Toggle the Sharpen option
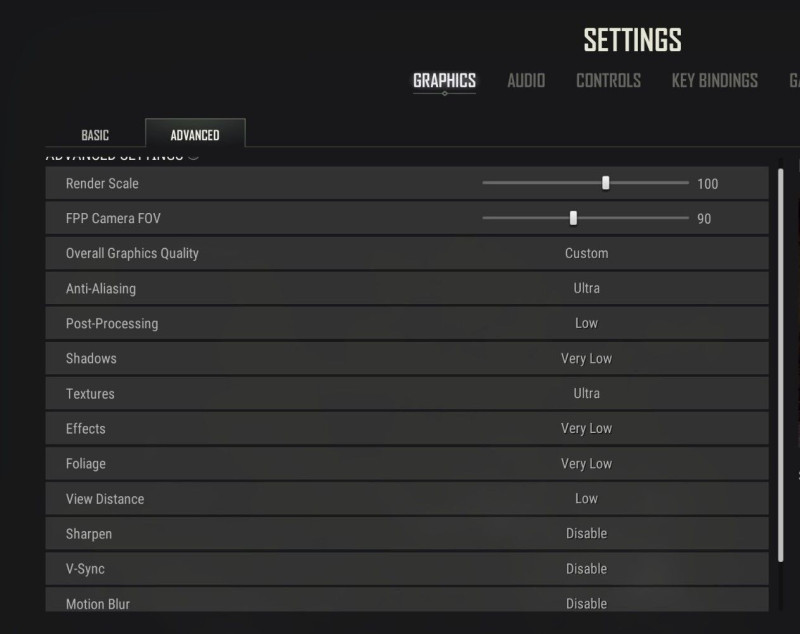The image size is (800, 634). pyautogui.click(x=586, y=533)
